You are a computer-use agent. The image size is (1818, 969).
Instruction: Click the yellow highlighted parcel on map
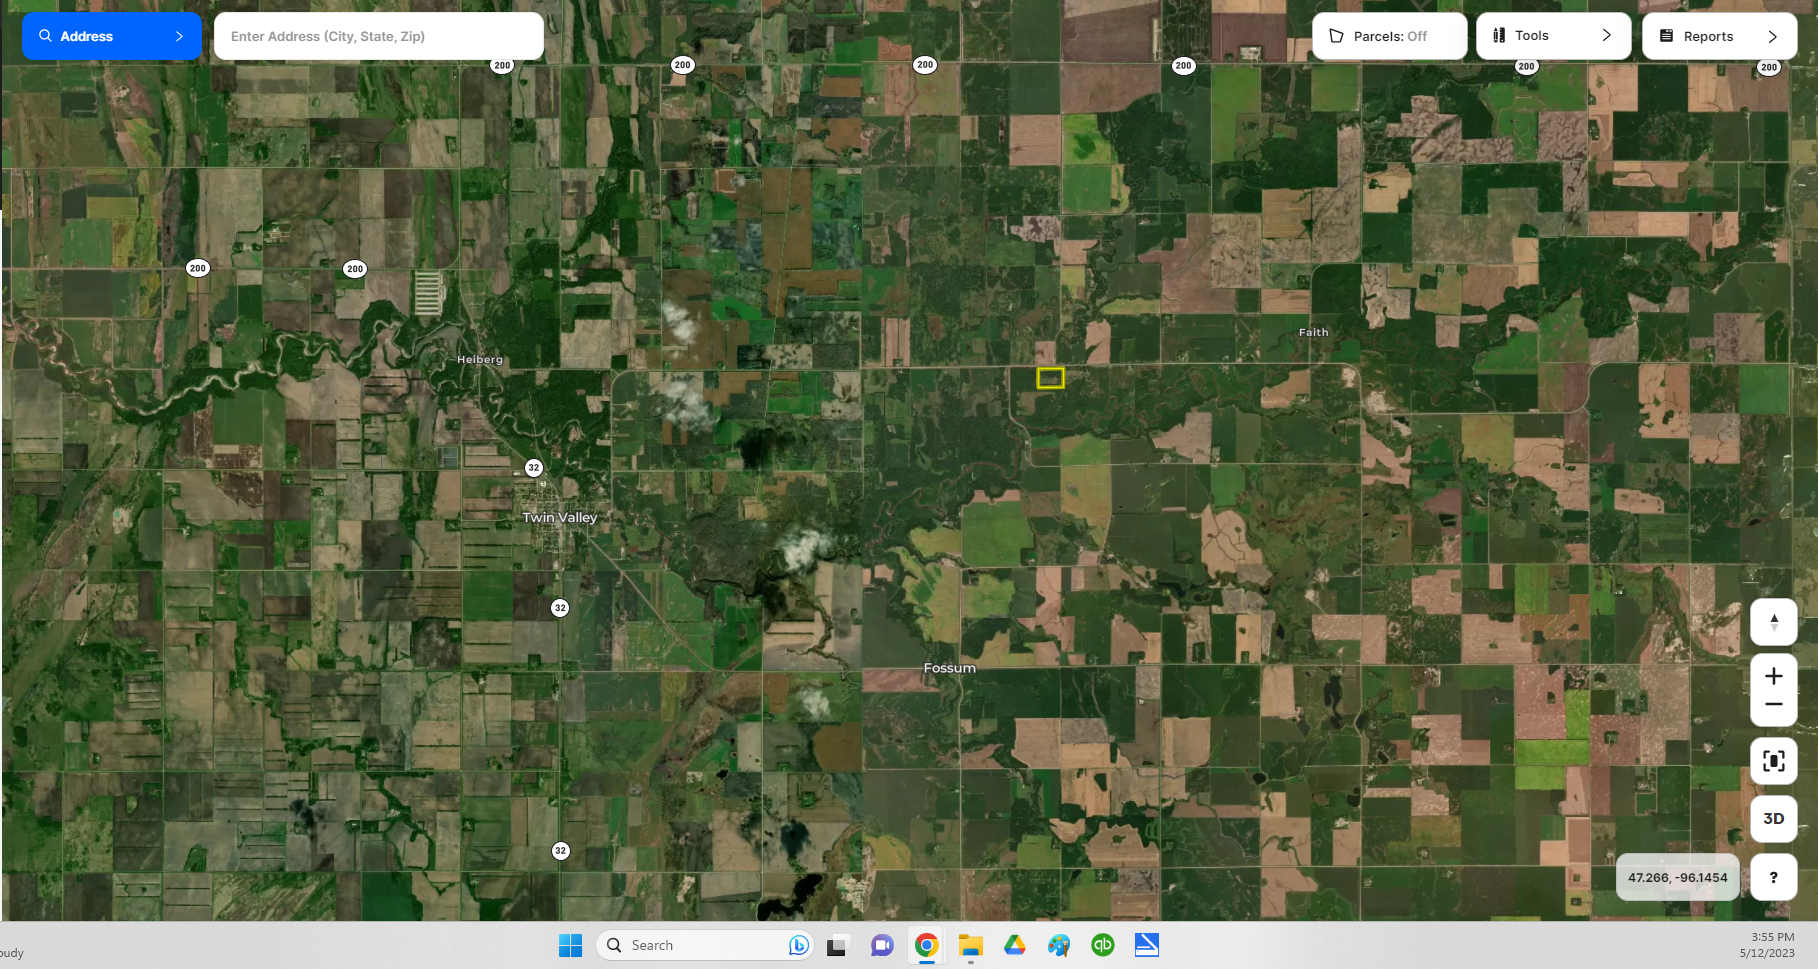pyautogui.click(x=1050, y=378)
